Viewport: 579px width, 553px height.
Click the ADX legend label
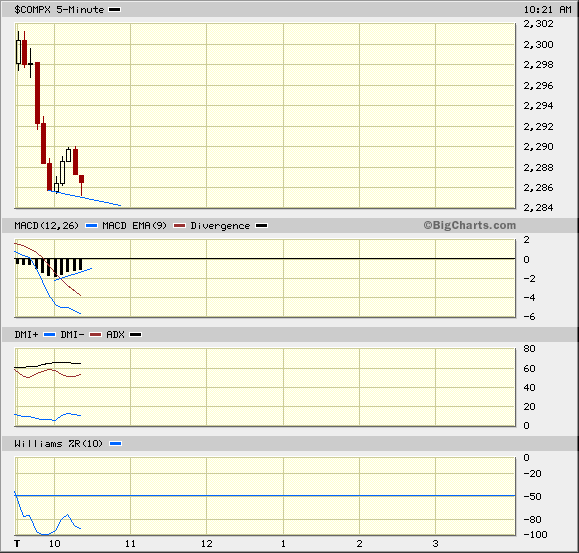pyautogui.click(x=115, y=335)
